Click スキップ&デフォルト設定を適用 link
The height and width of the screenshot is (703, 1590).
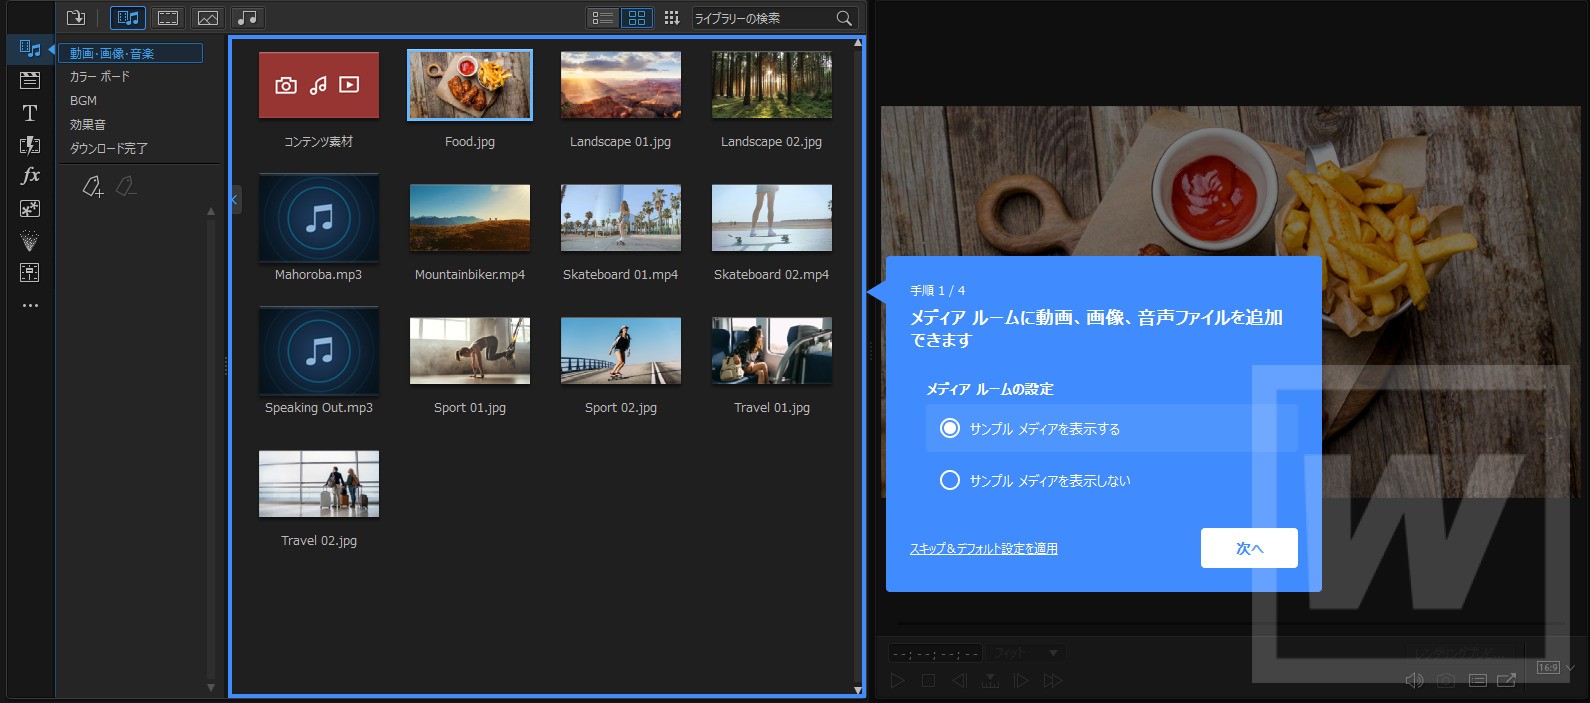[984, 549]
